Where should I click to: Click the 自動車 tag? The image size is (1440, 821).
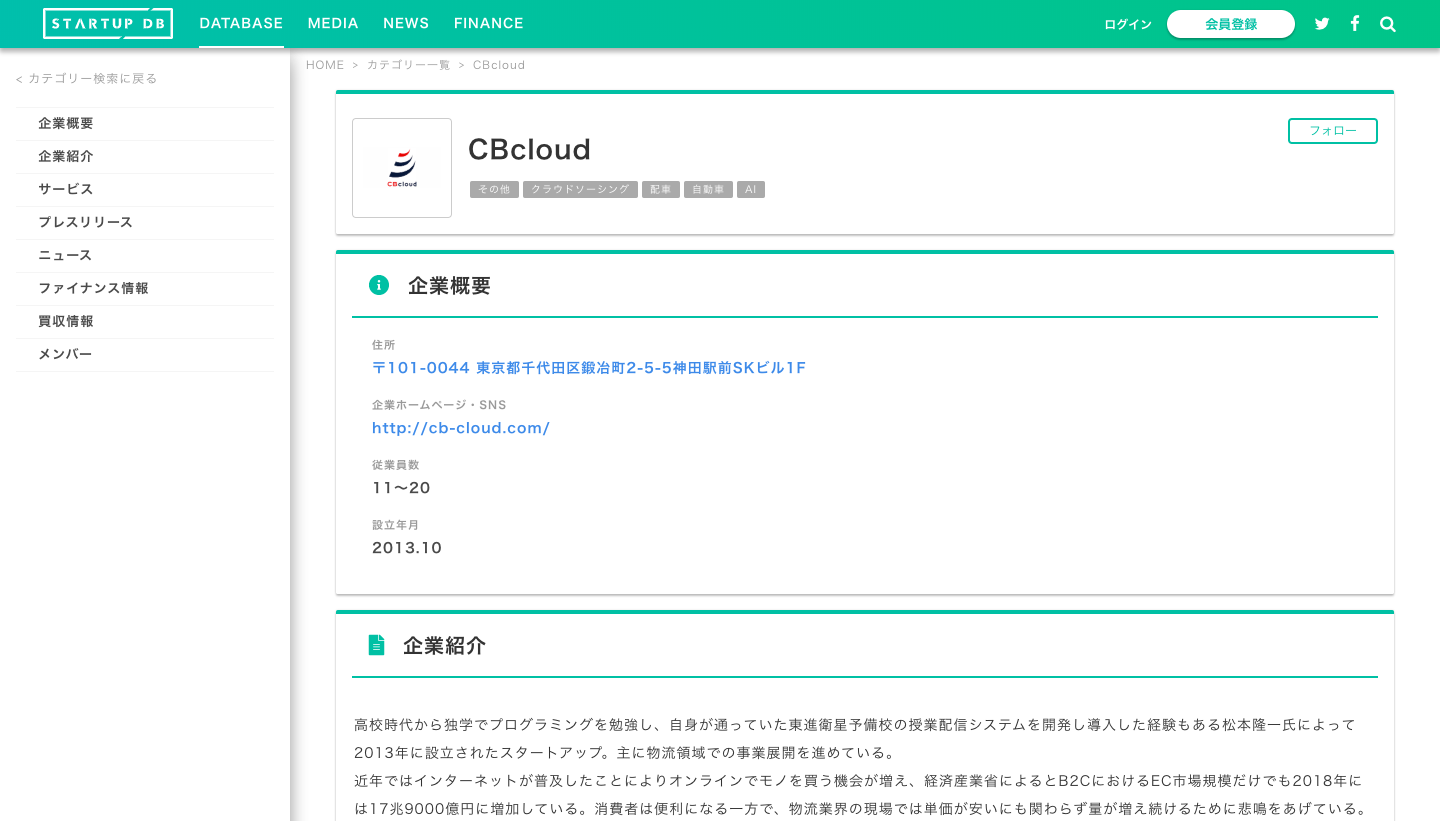pos(709,189)
